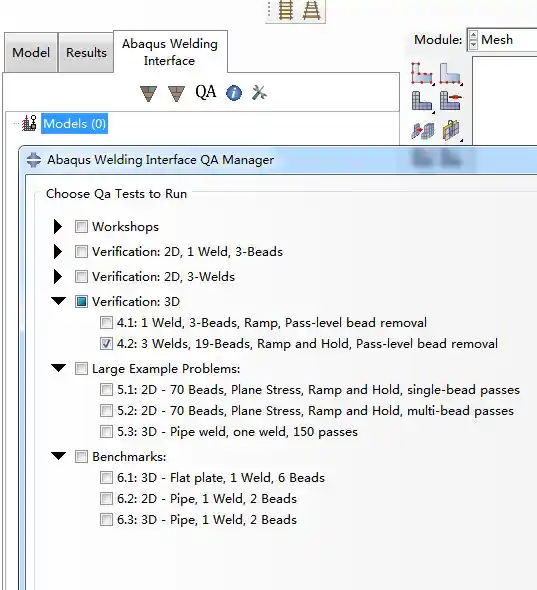Click the 'Module:' label
The height and width of the screenshot is (590, 537).
(438, 40)
